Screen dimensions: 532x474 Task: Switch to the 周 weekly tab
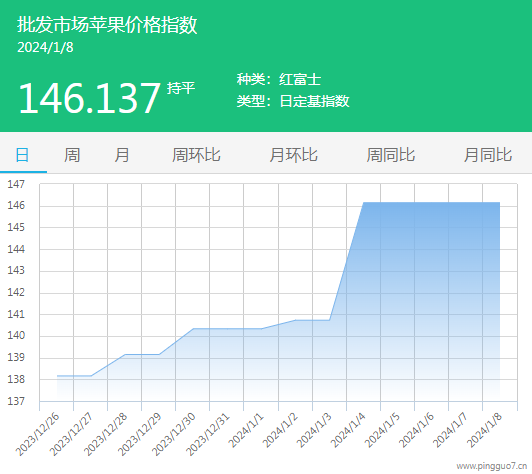pos(72,155)
